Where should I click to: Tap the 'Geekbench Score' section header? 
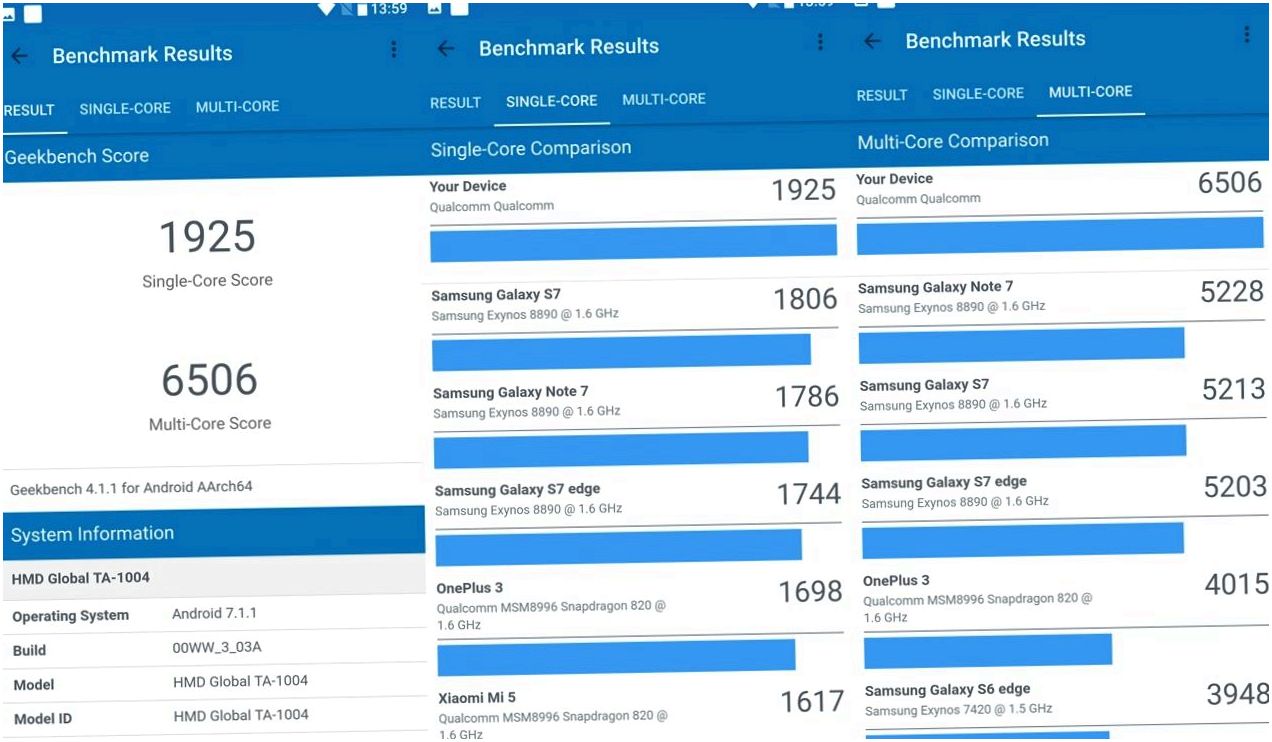tap(76, 157)
